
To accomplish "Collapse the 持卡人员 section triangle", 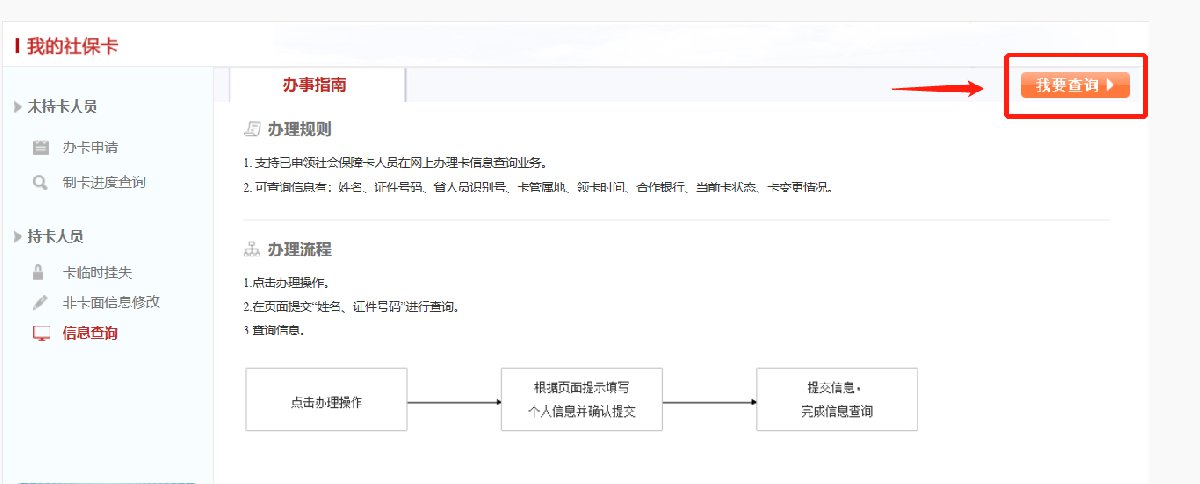I will [x=18, y=237].
